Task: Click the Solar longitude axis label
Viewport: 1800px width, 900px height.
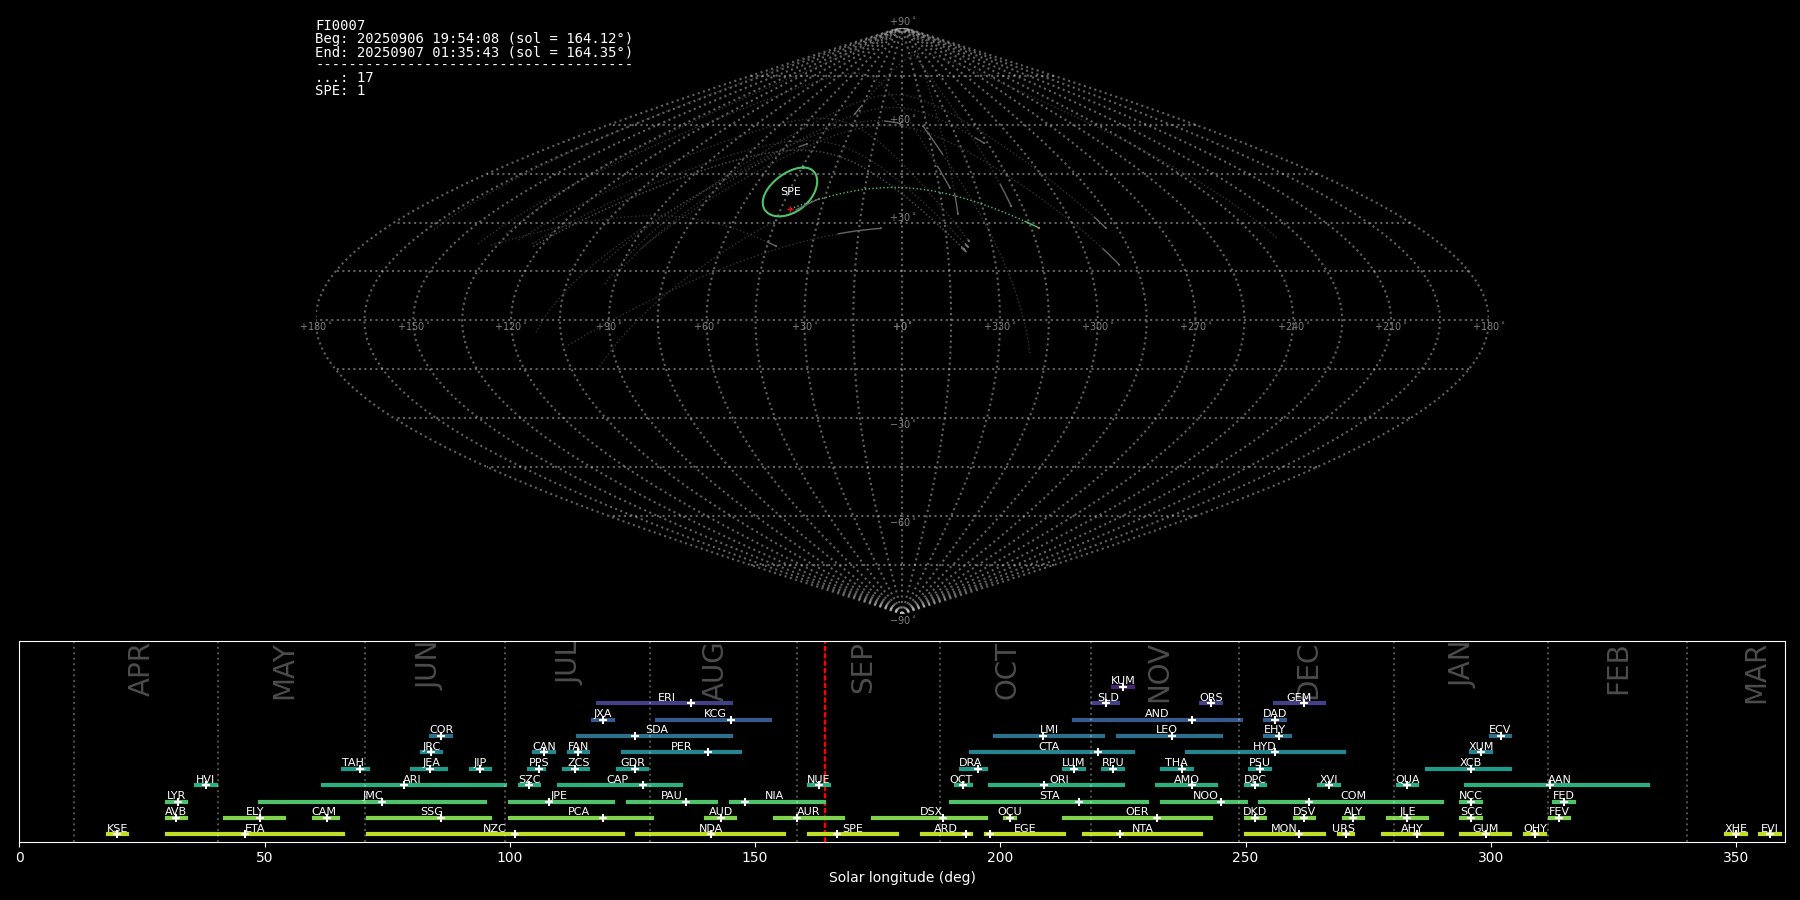Action: click(901, 878)
